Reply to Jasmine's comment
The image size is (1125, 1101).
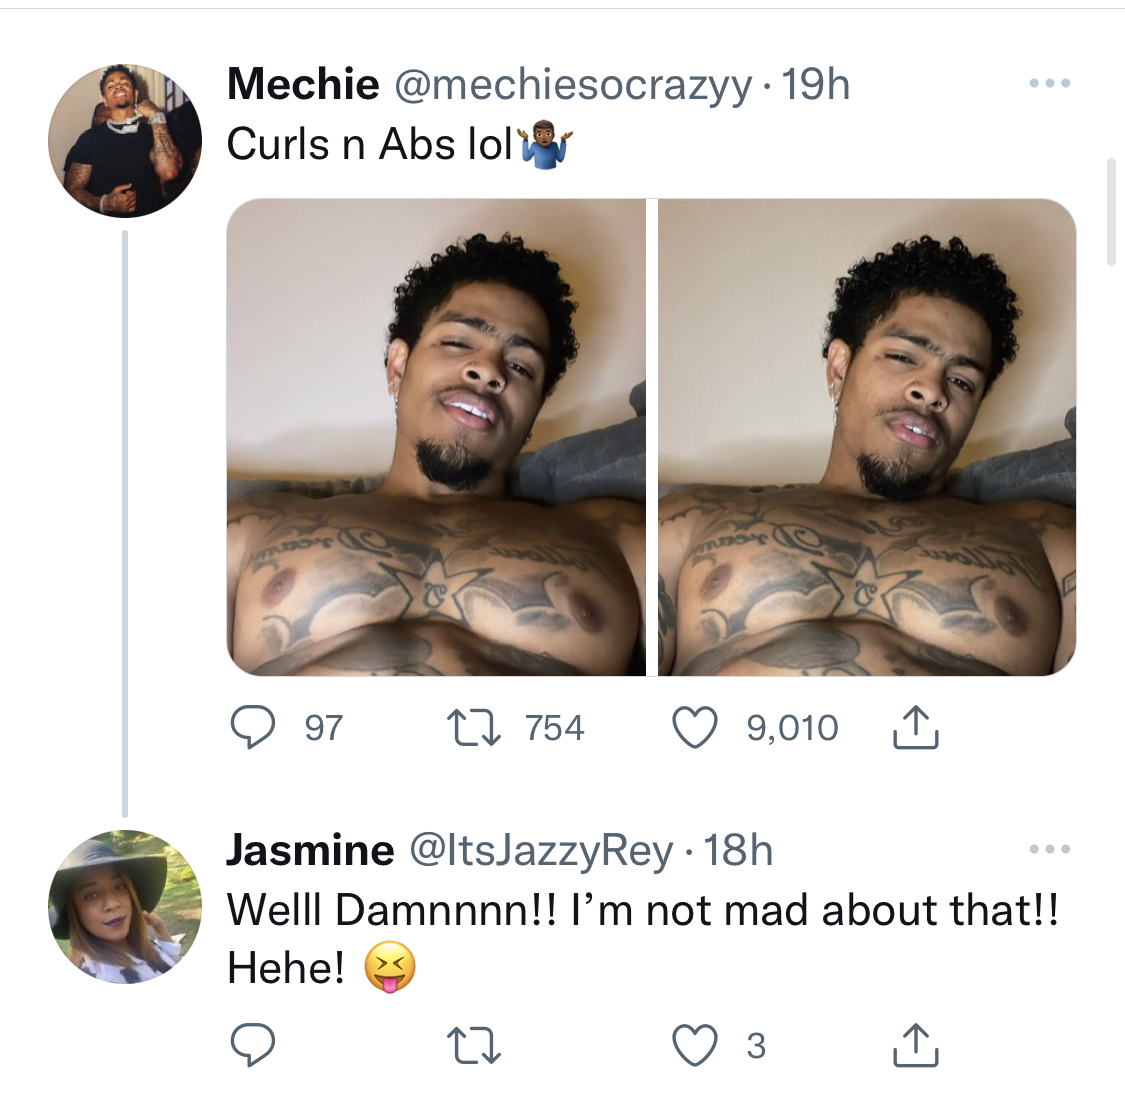click(x=252, y=1045)
